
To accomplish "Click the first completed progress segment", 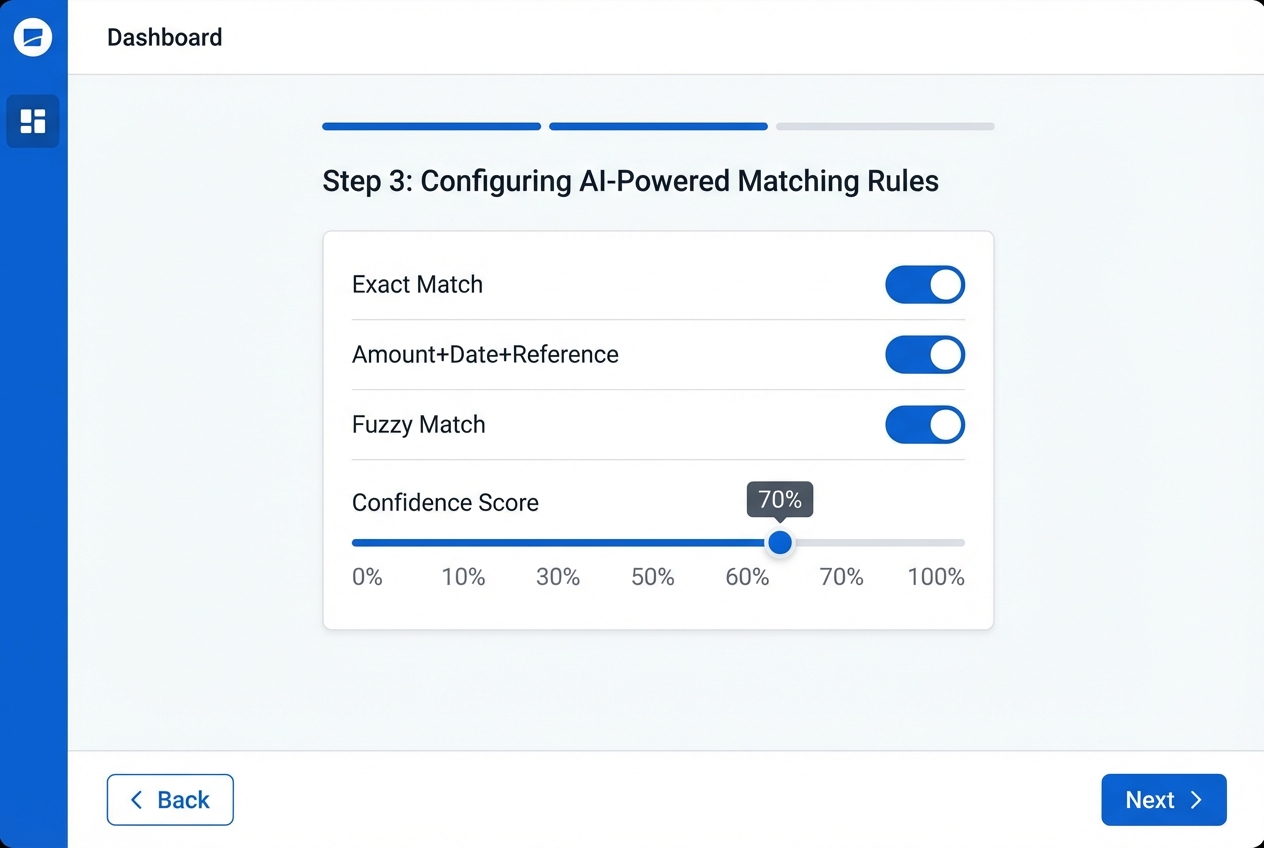I will pos(430,126).
